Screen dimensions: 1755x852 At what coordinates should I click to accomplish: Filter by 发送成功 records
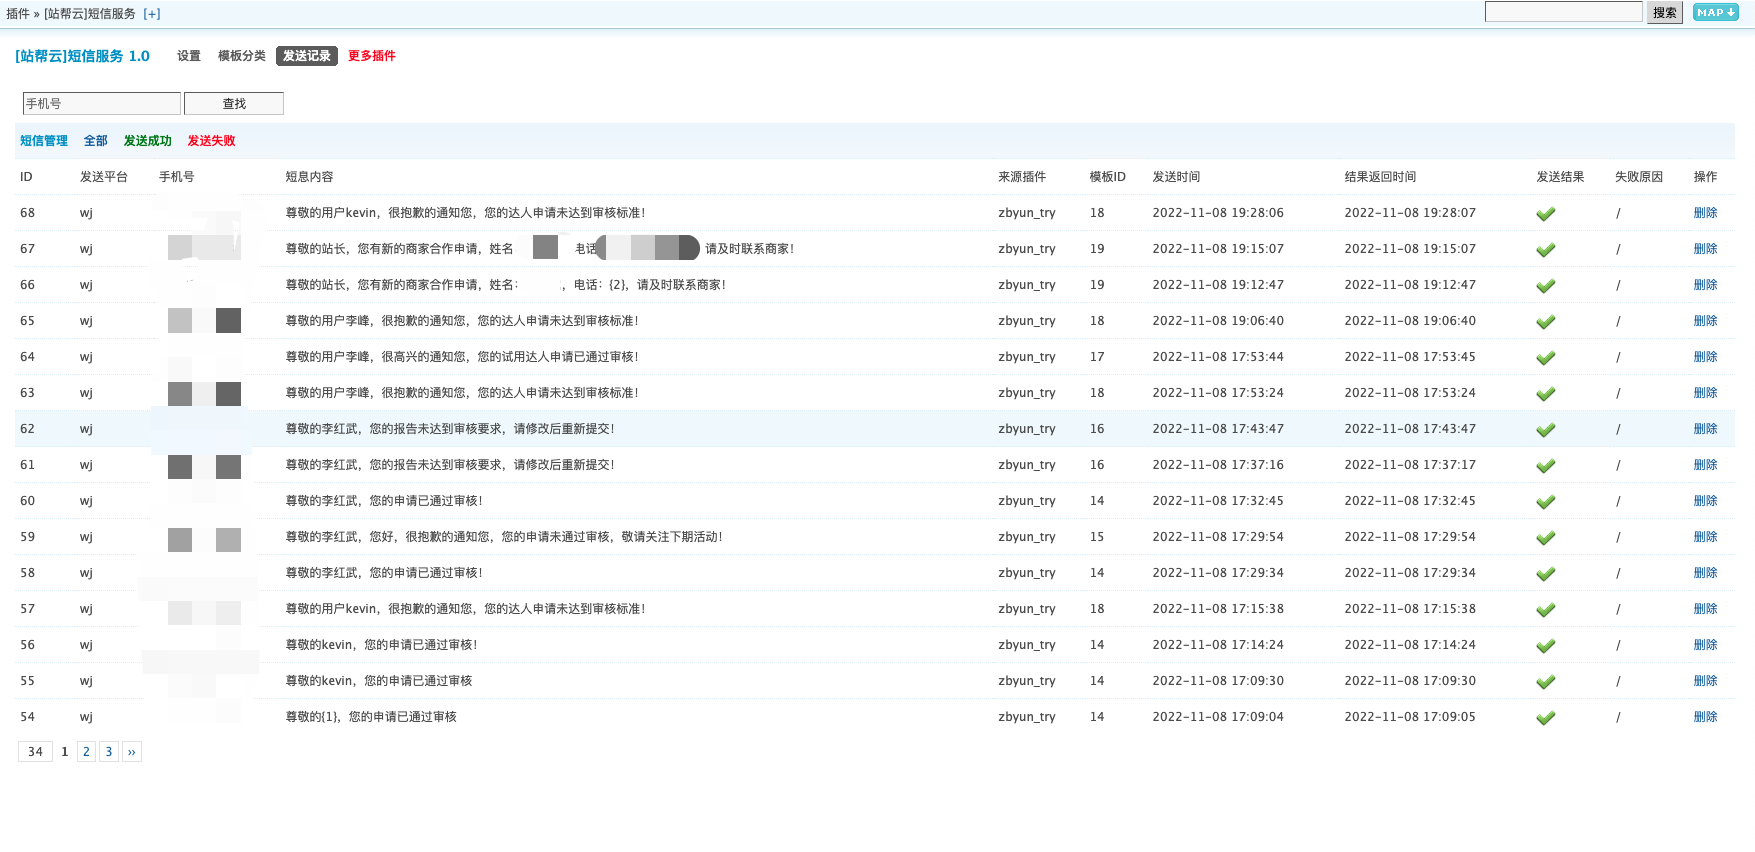click(x=148, y=141)
